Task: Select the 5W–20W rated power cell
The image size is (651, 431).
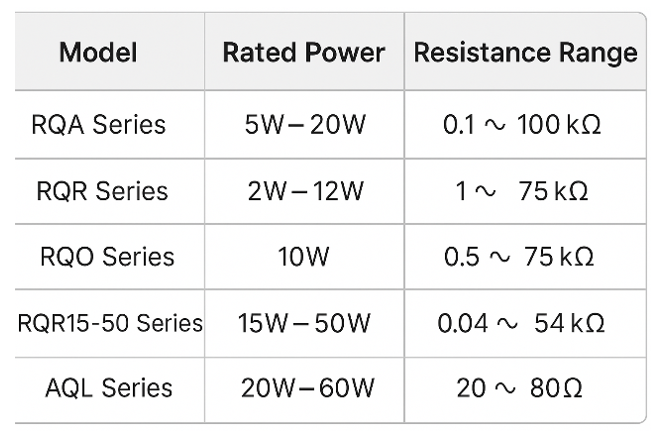Action: [304, 125]
